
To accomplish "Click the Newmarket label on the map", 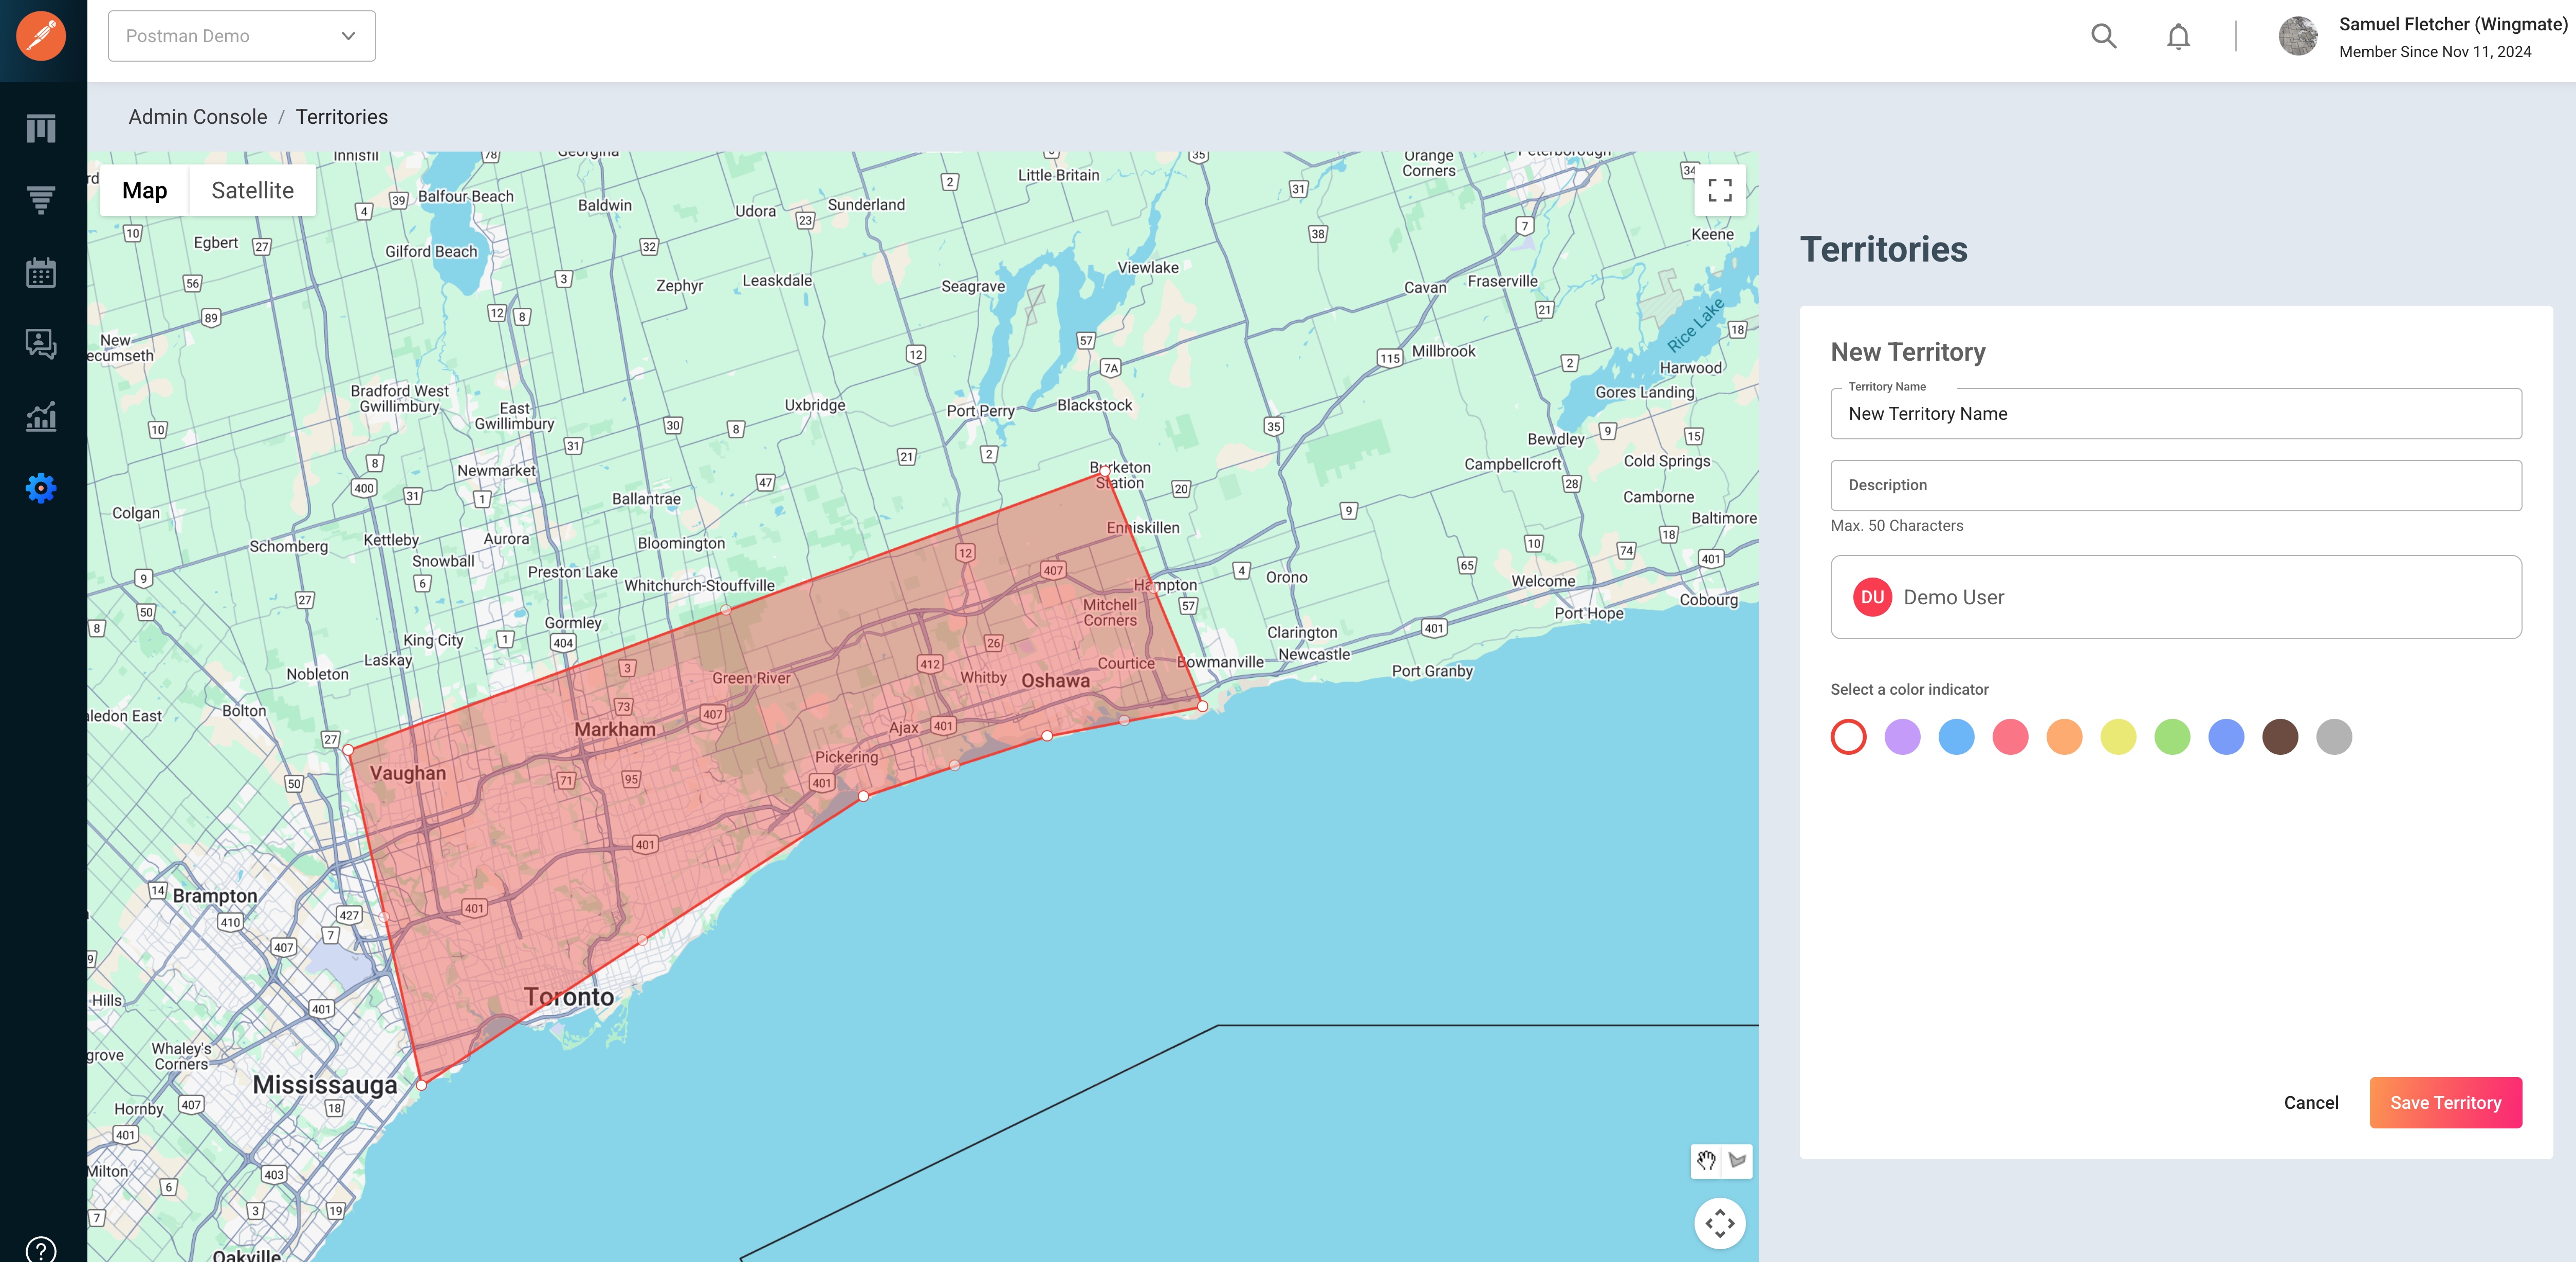I will pos(497,470).
